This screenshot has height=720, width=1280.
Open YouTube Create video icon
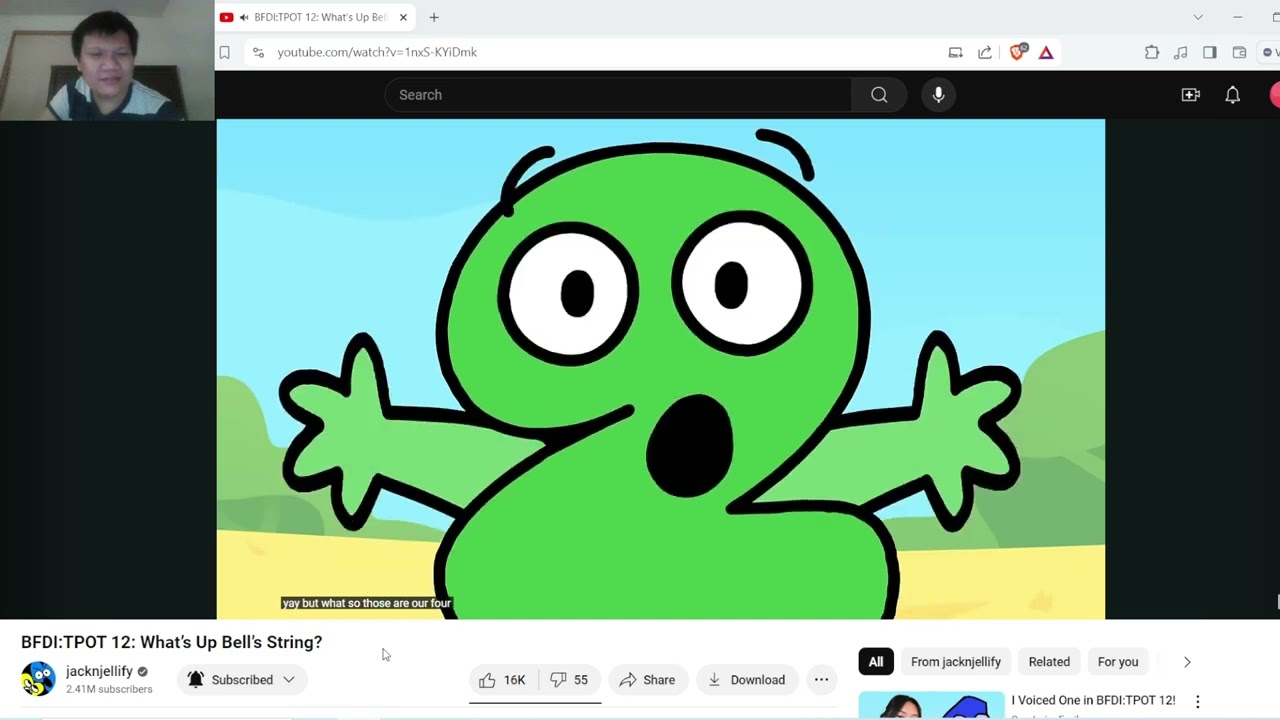(1190, 95)
